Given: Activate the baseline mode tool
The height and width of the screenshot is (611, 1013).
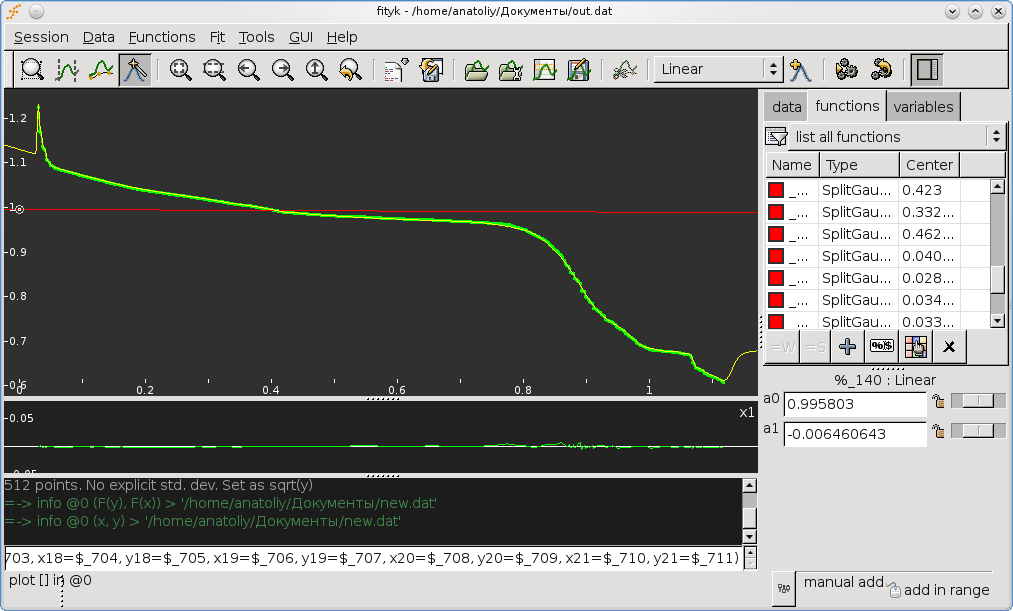Looking at the screenshot, I should (101, 69).
